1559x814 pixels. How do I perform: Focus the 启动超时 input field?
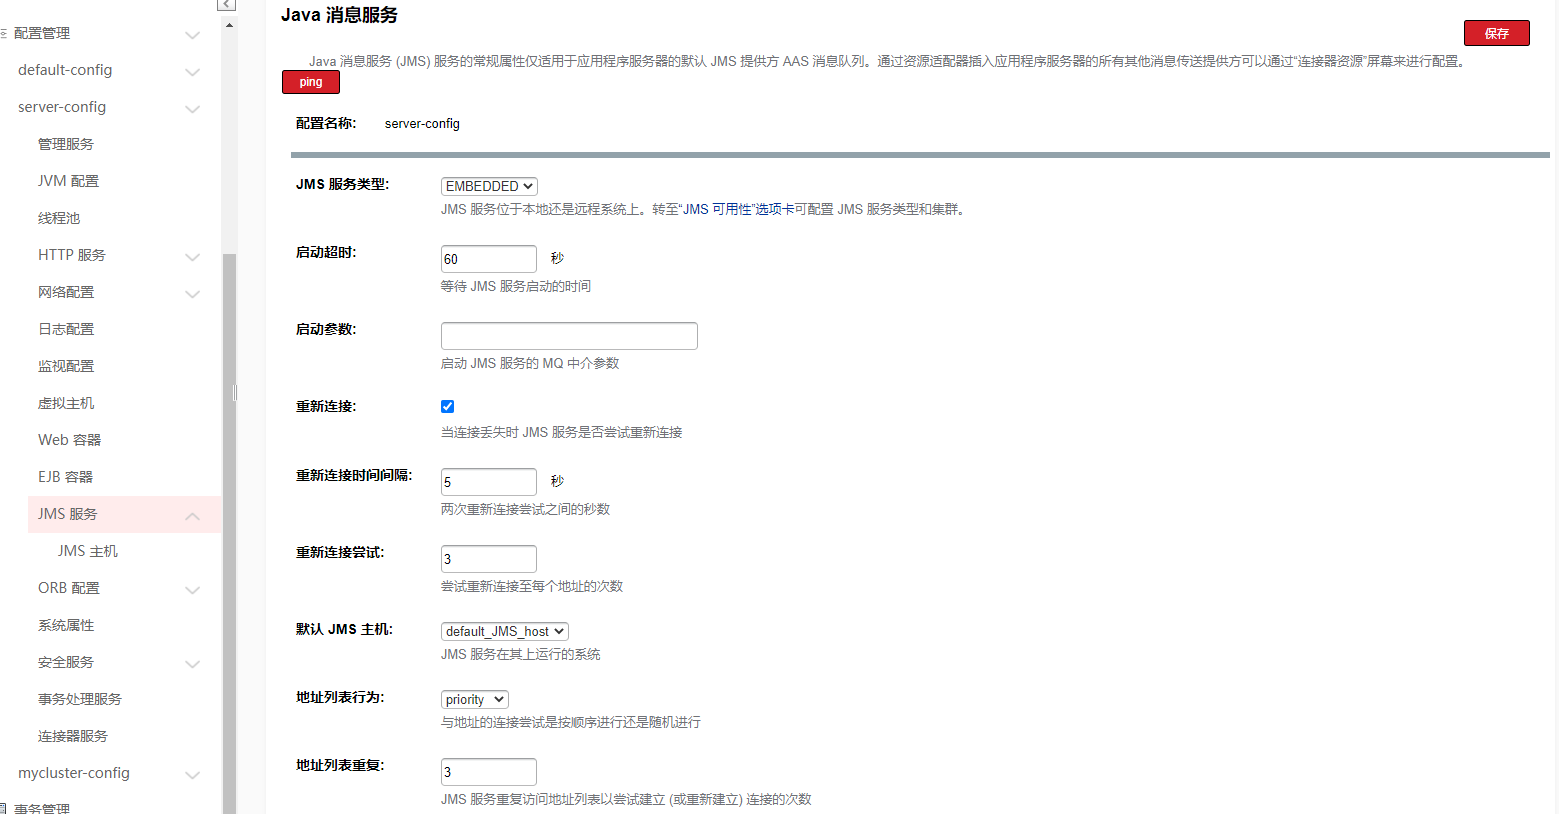[488, 259]
